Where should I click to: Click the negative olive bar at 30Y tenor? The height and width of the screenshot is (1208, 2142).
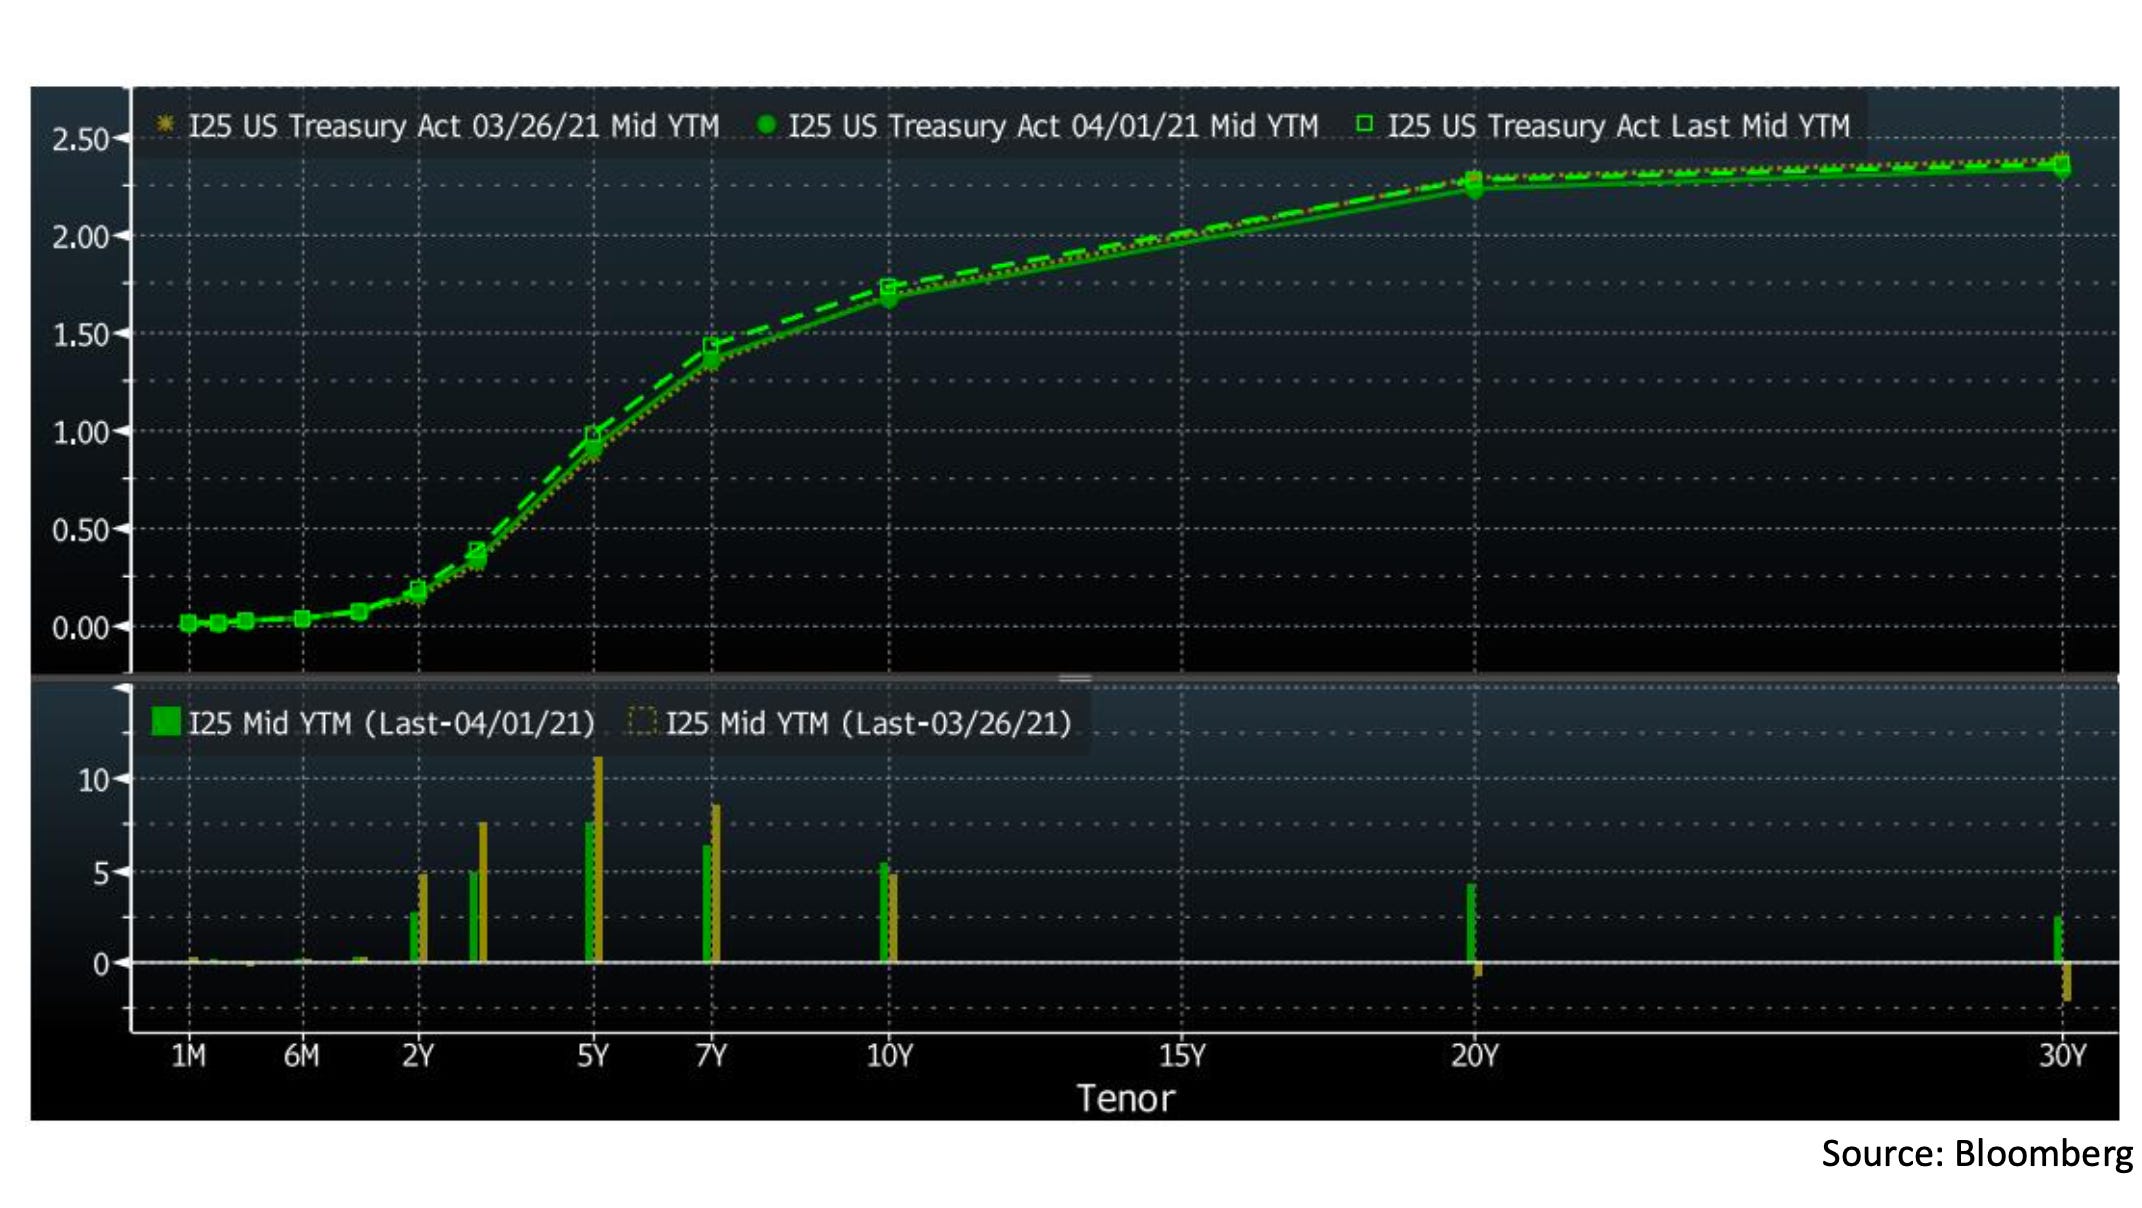click(2067, 981)
